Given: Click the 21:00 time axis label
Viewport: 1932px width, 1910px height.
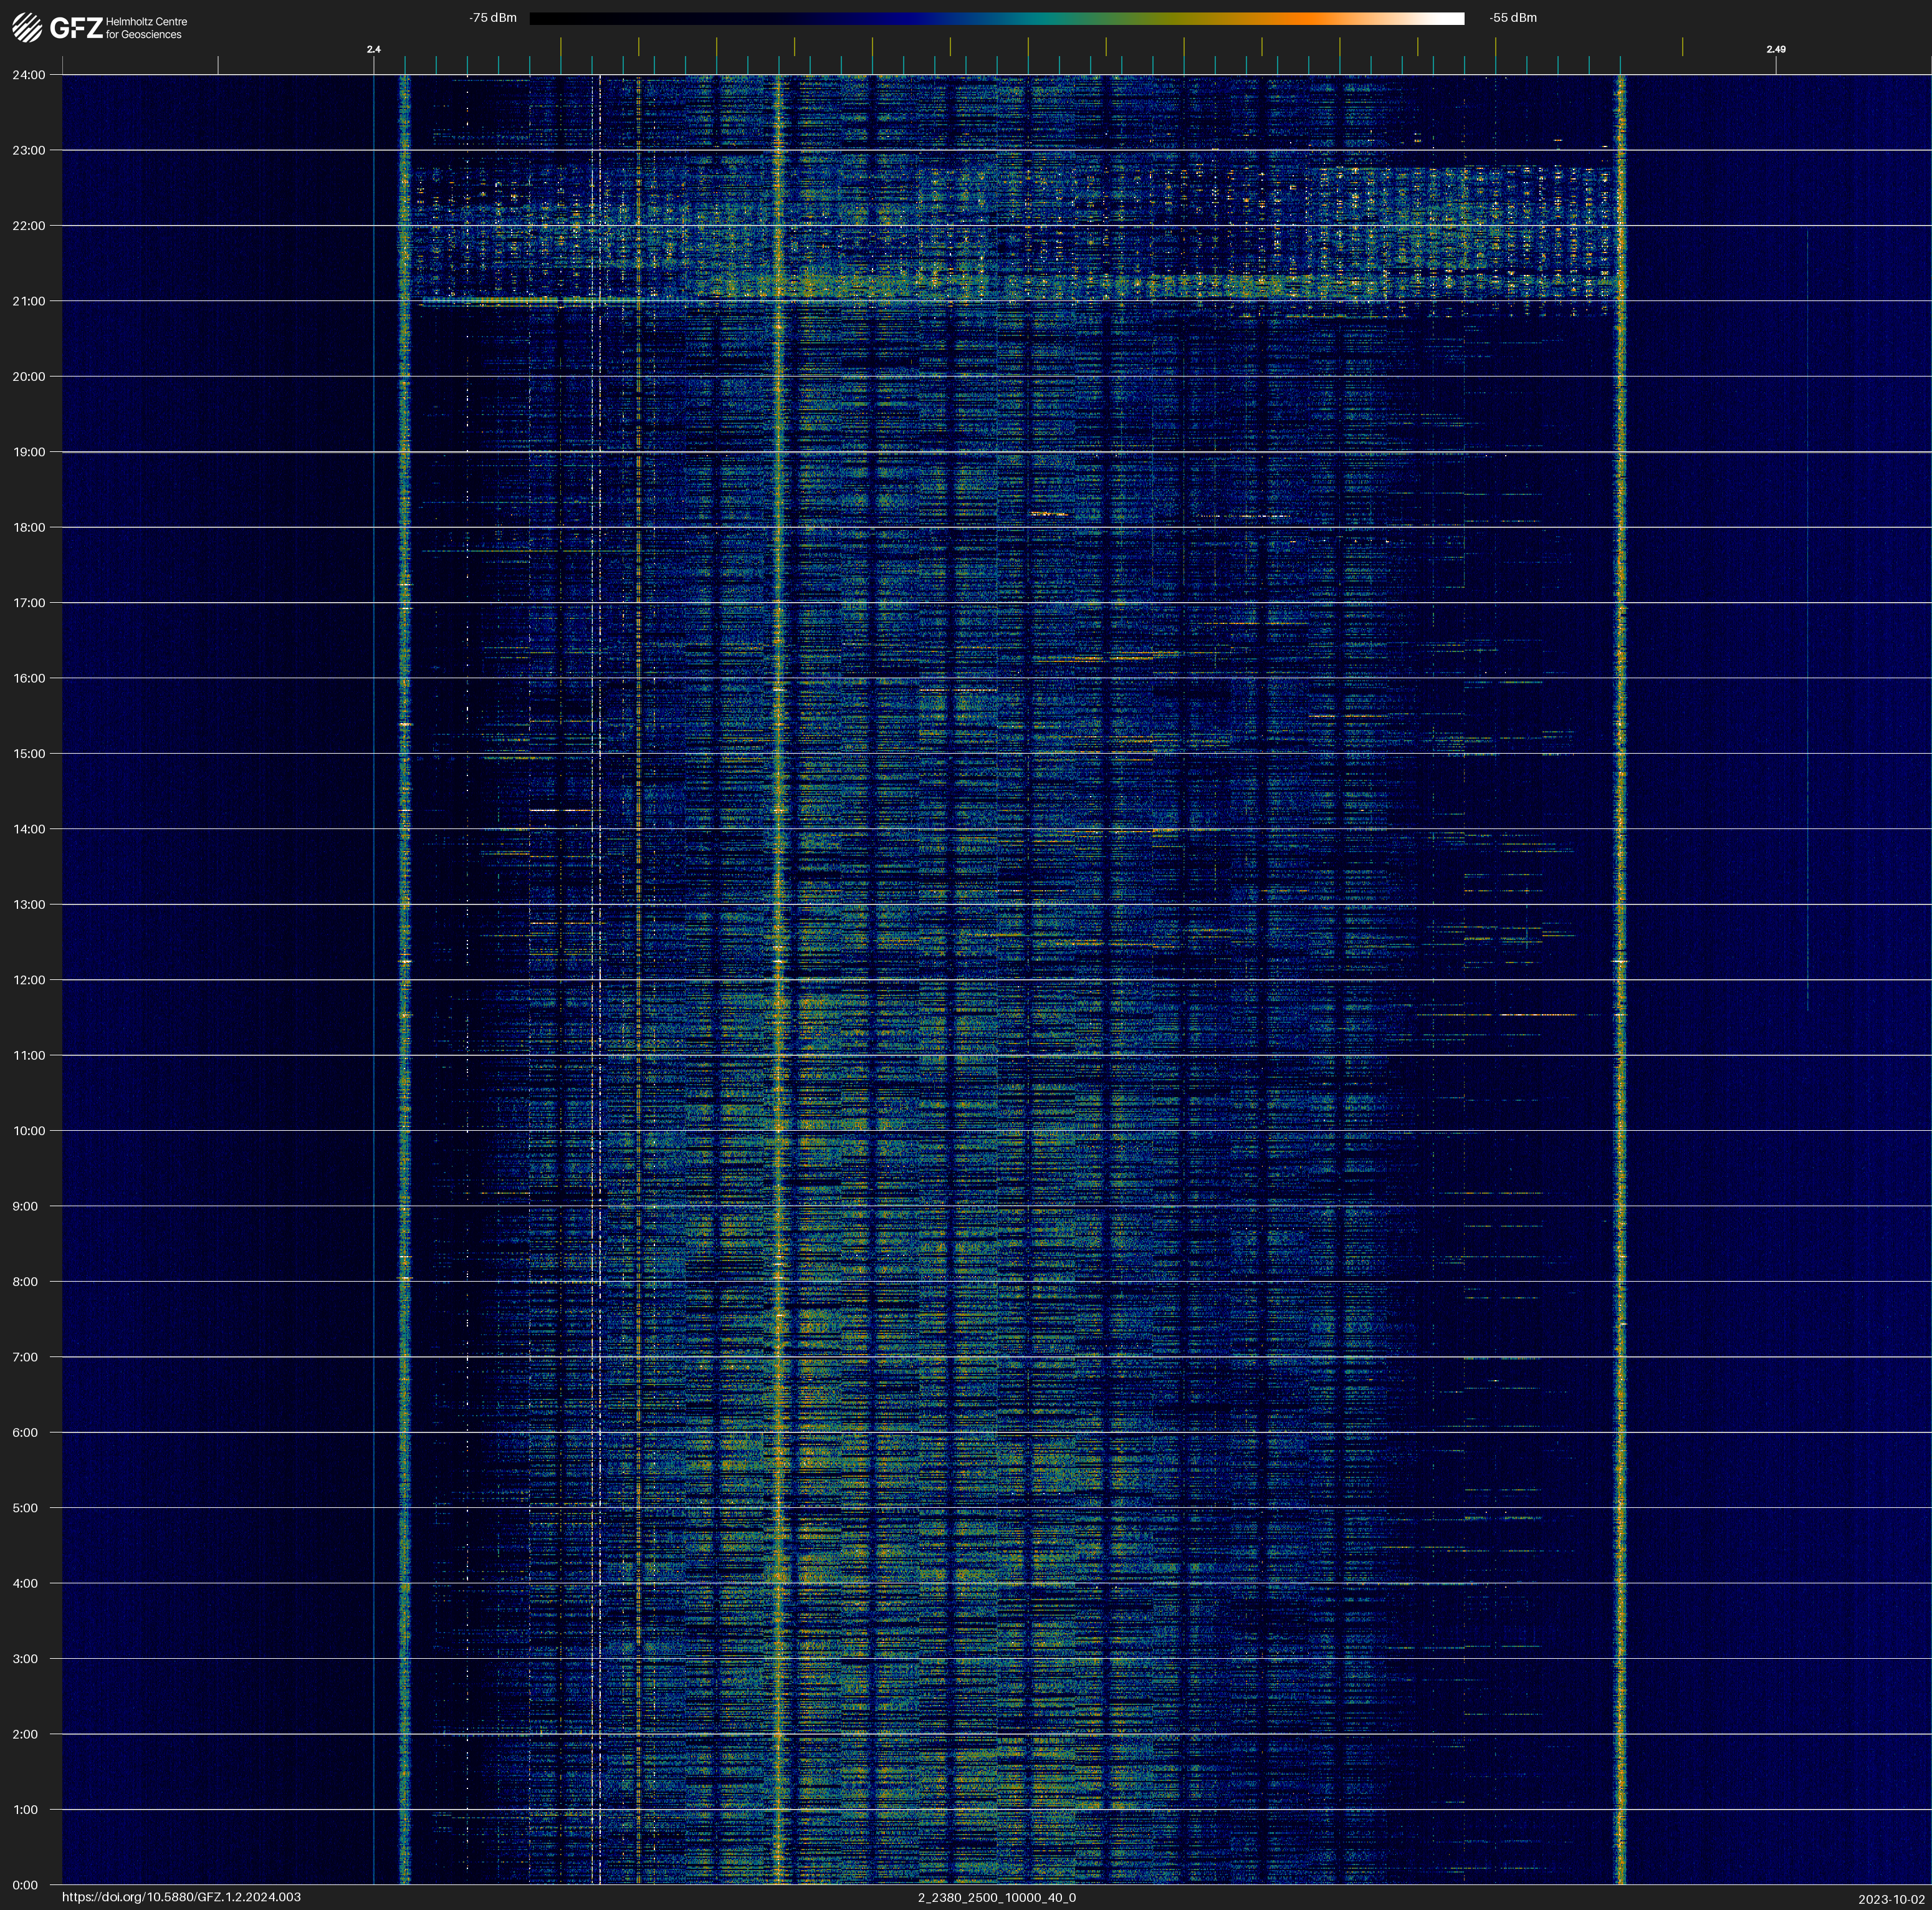Looking at the screenshot, I should [29, 301].
